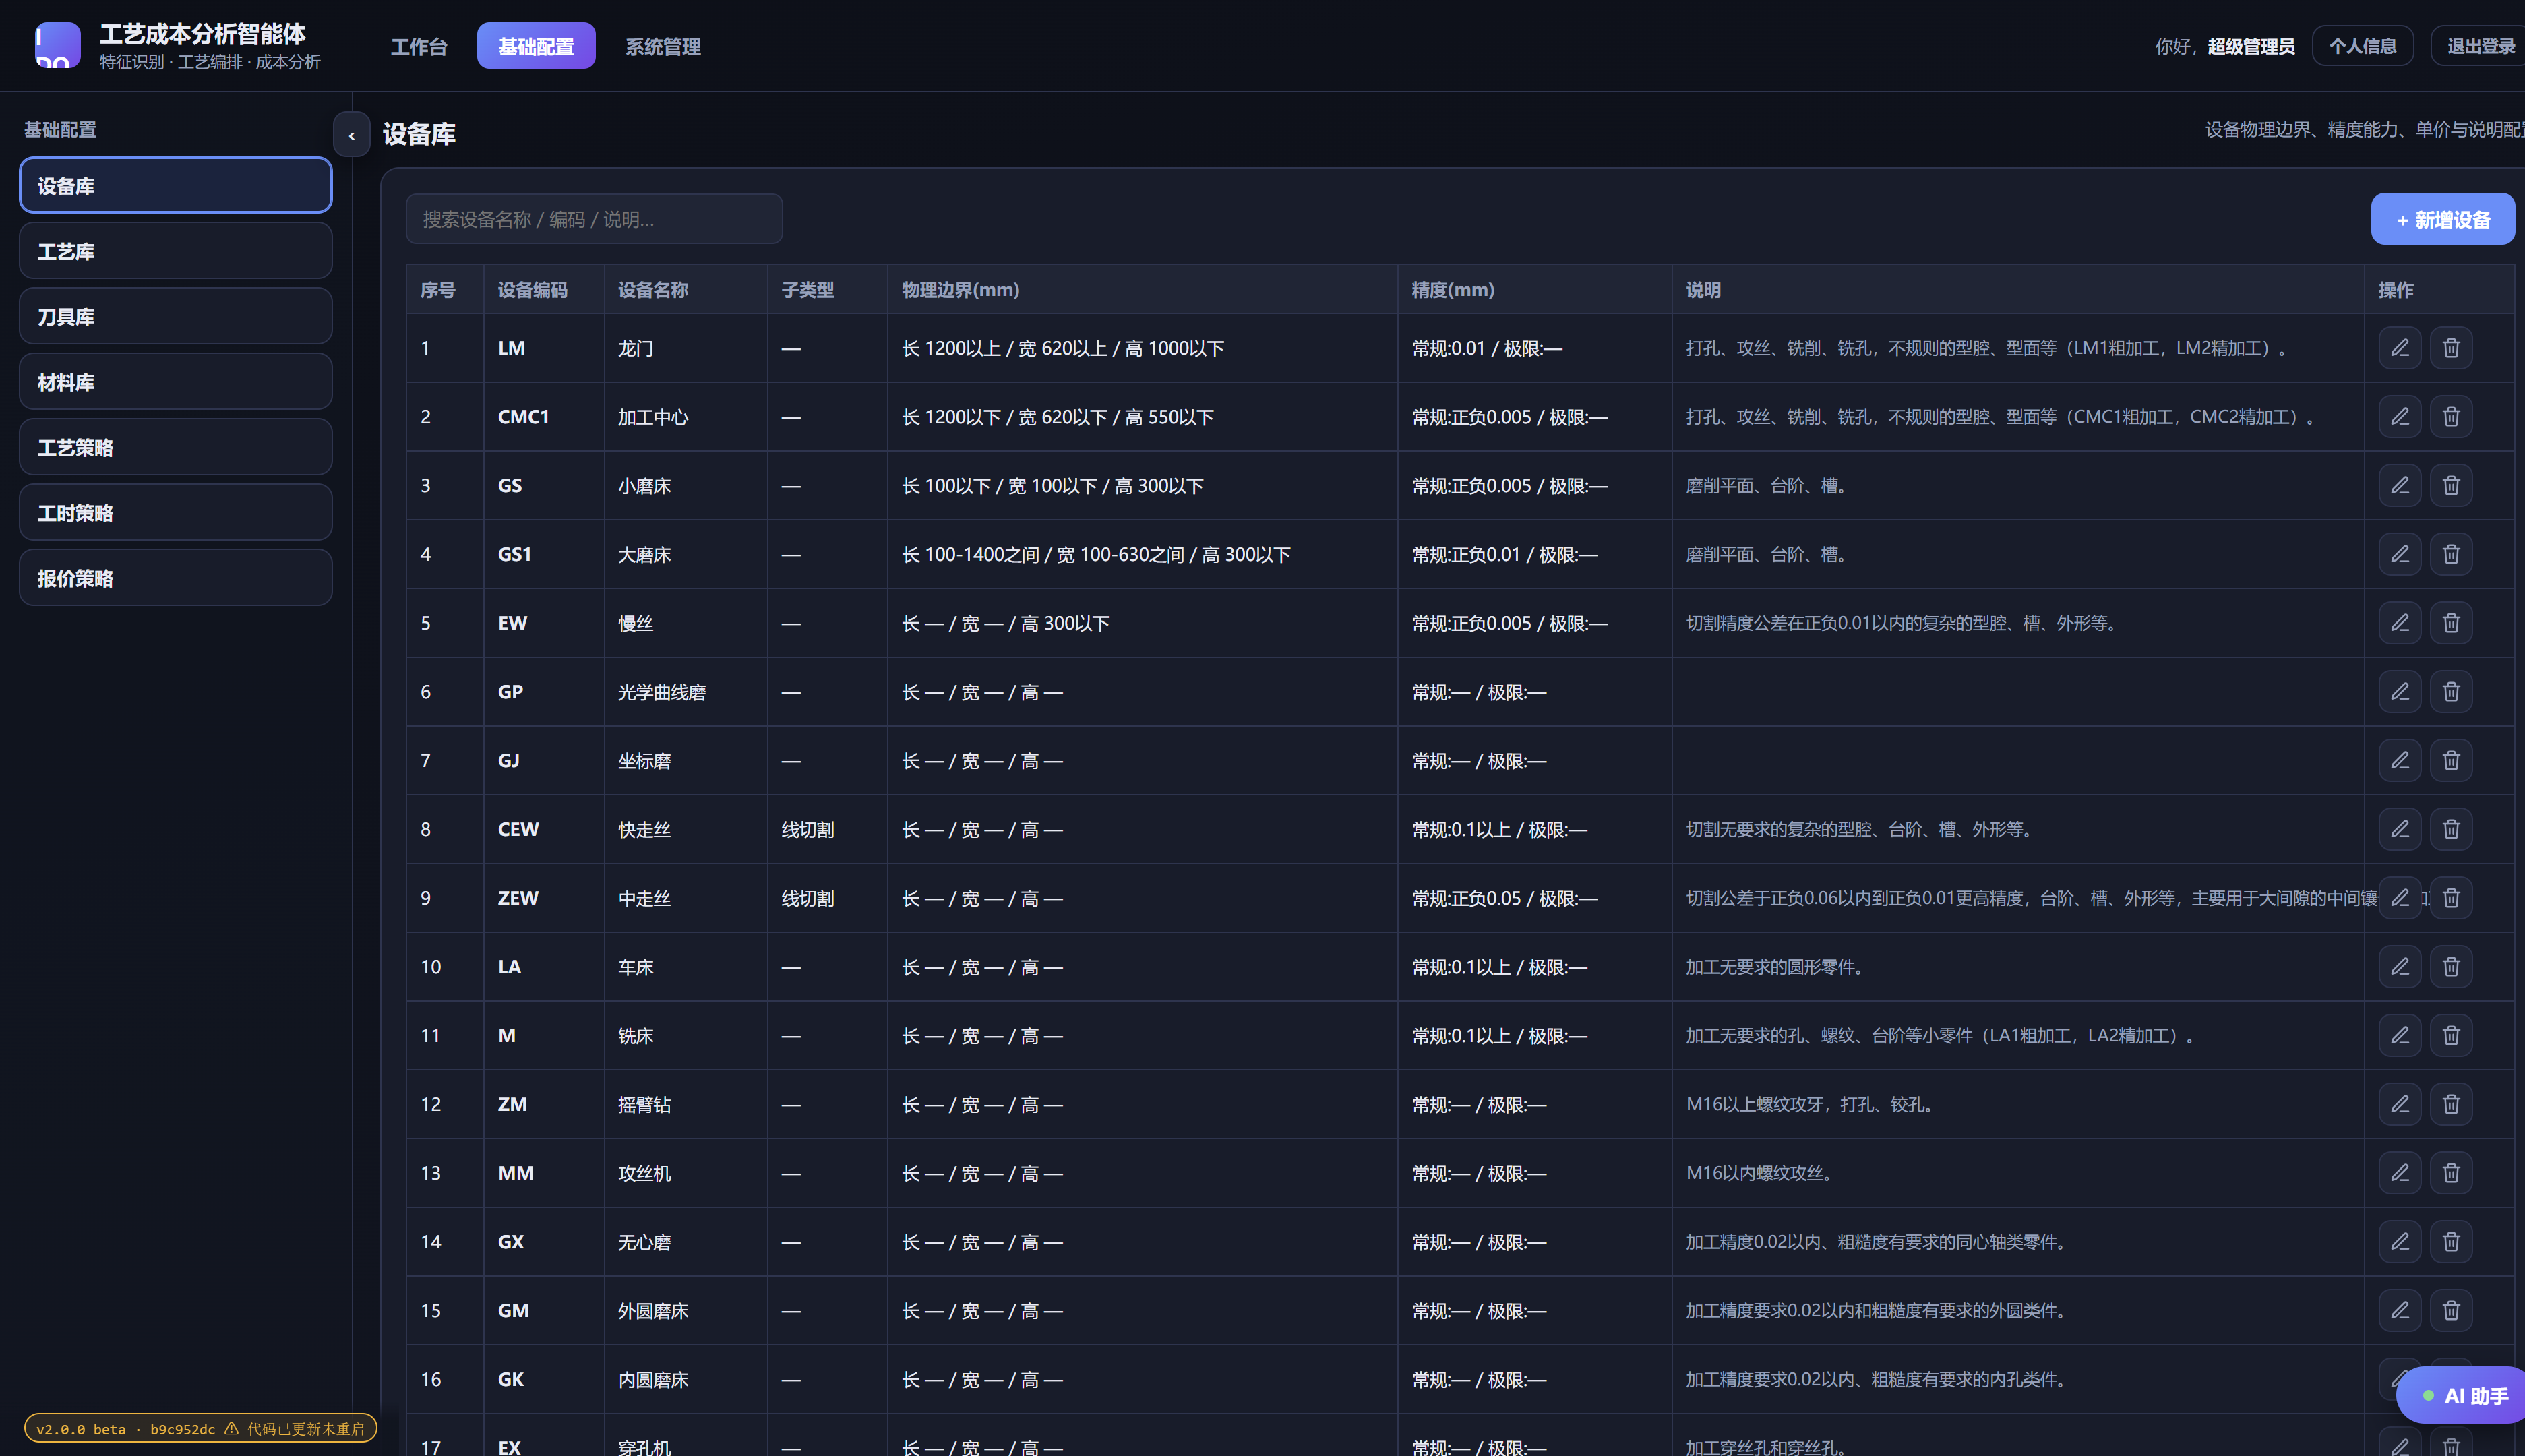Delete the M 铣床 row
2525x1456 pixels.
point(2451,1035)
